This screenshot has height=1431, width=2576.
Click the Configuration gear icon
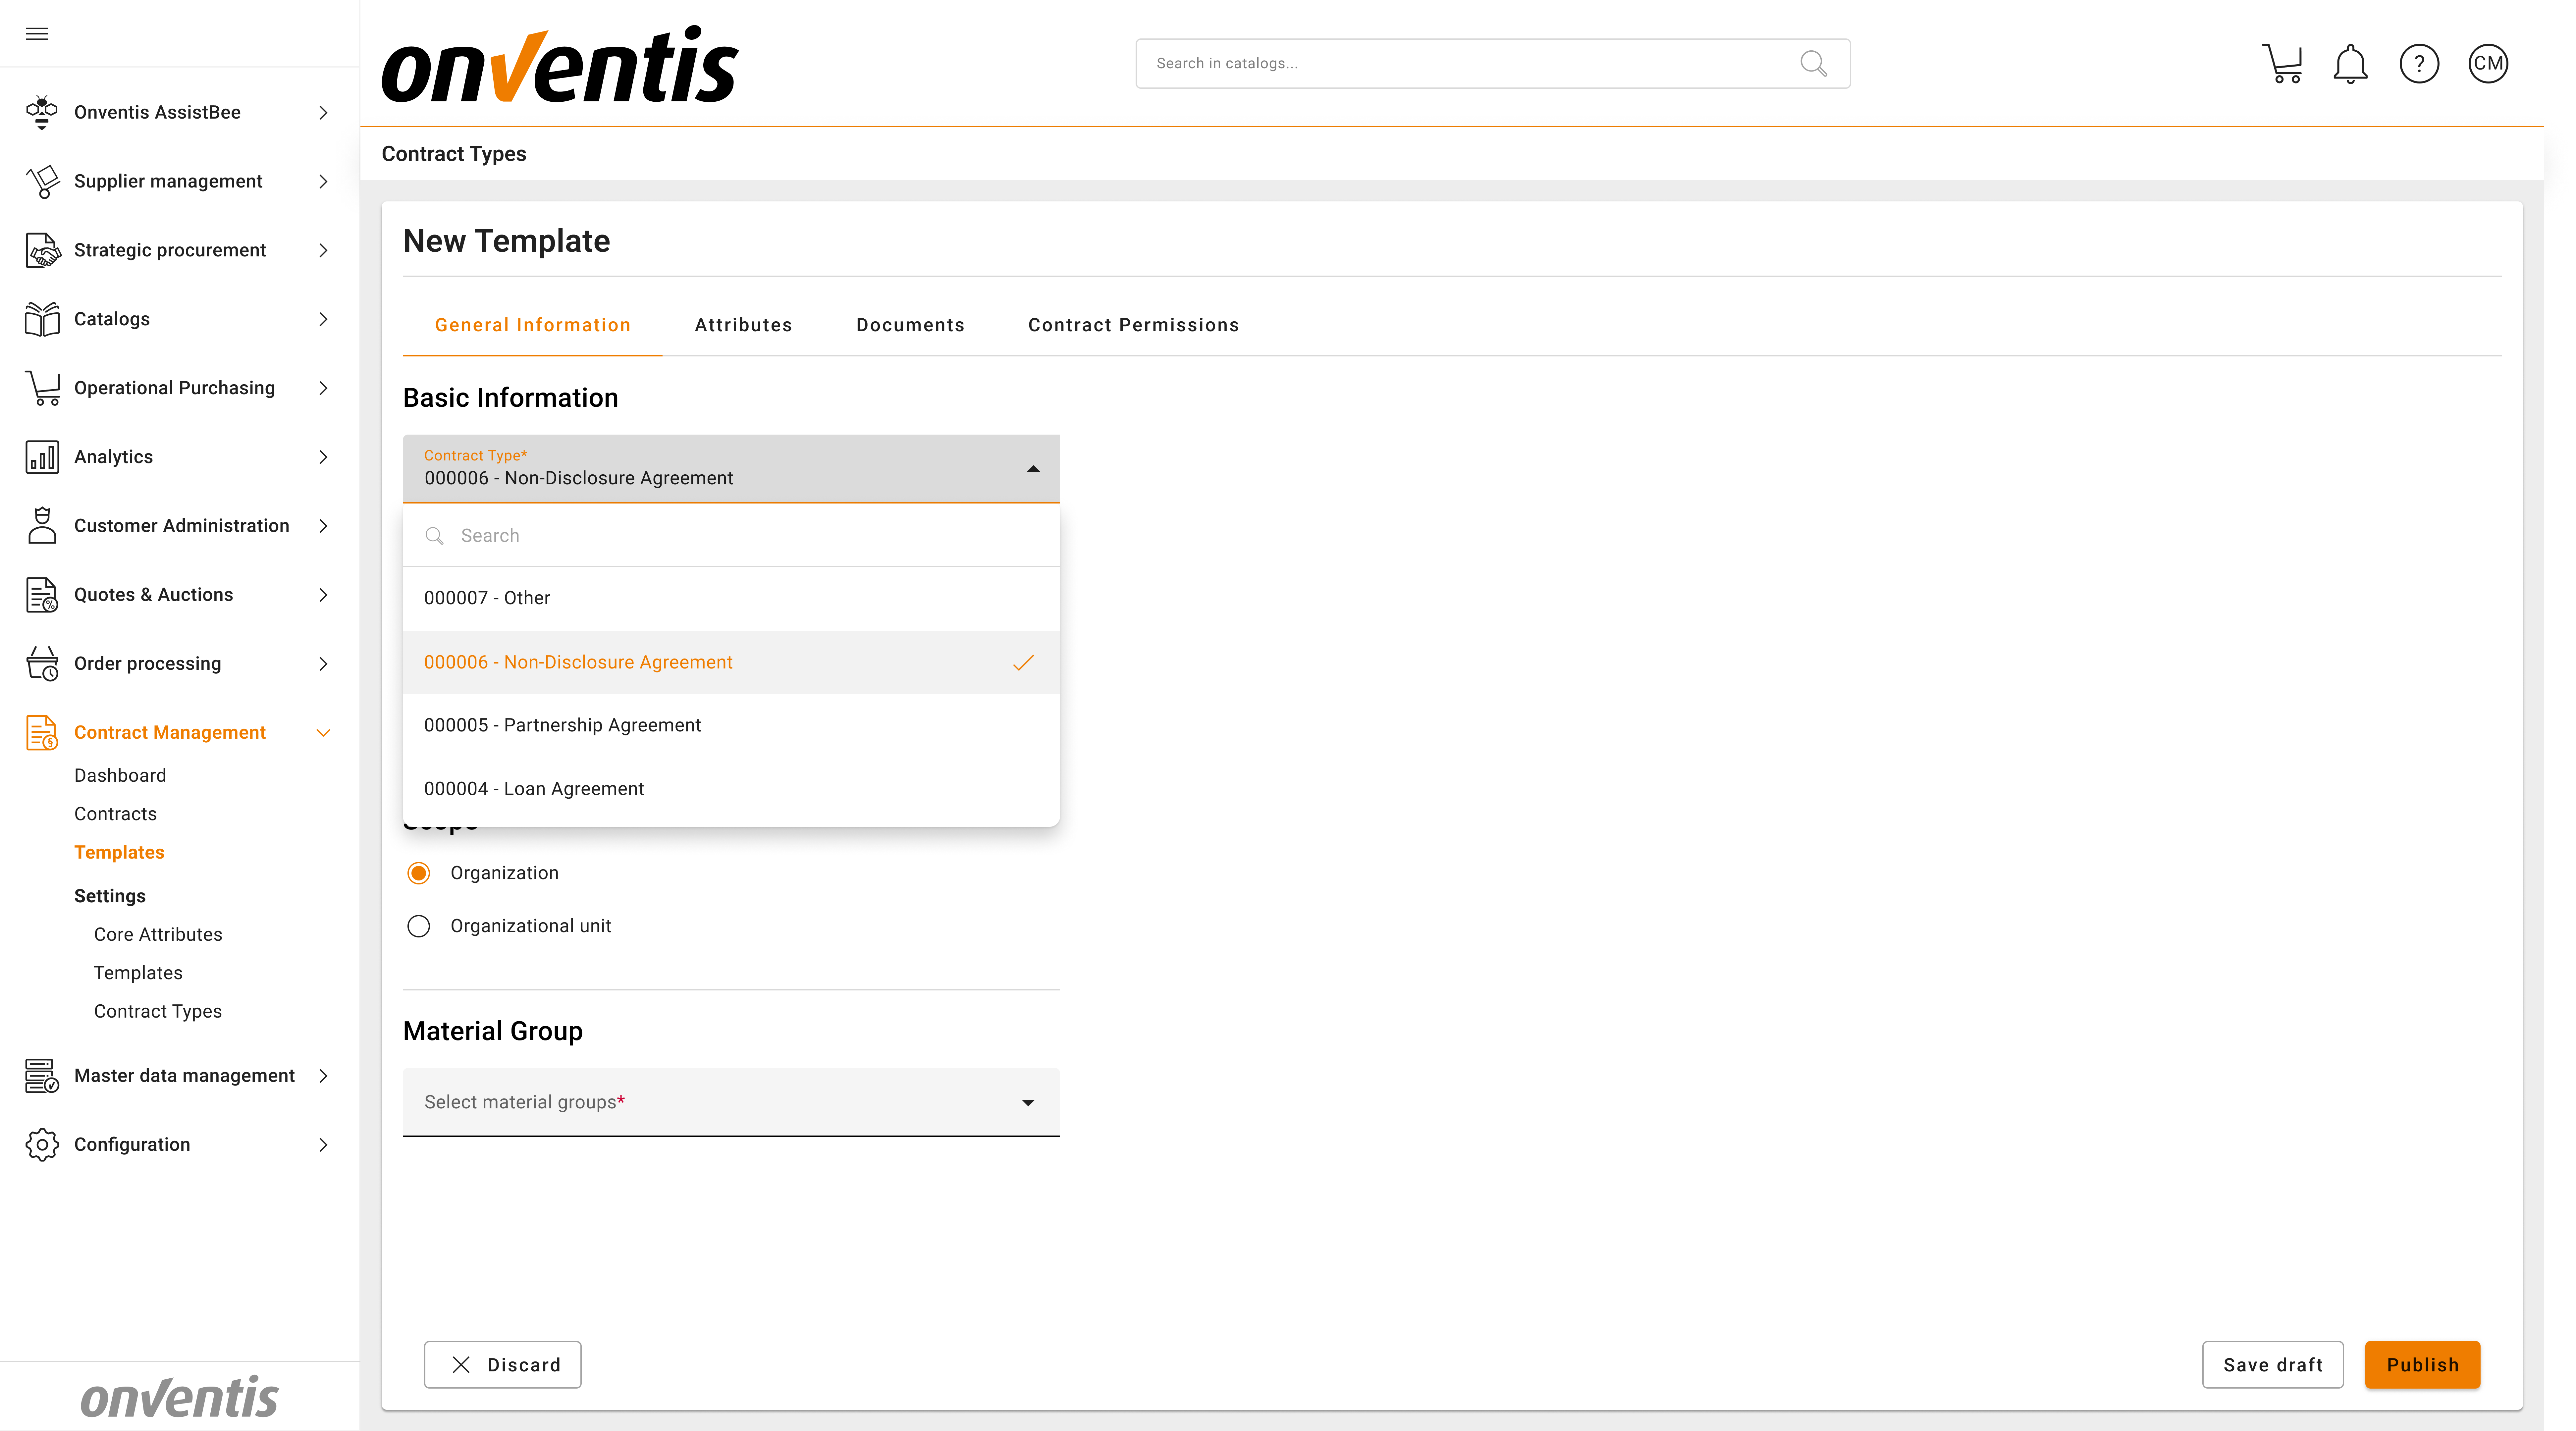click(x=42, y=1144)
